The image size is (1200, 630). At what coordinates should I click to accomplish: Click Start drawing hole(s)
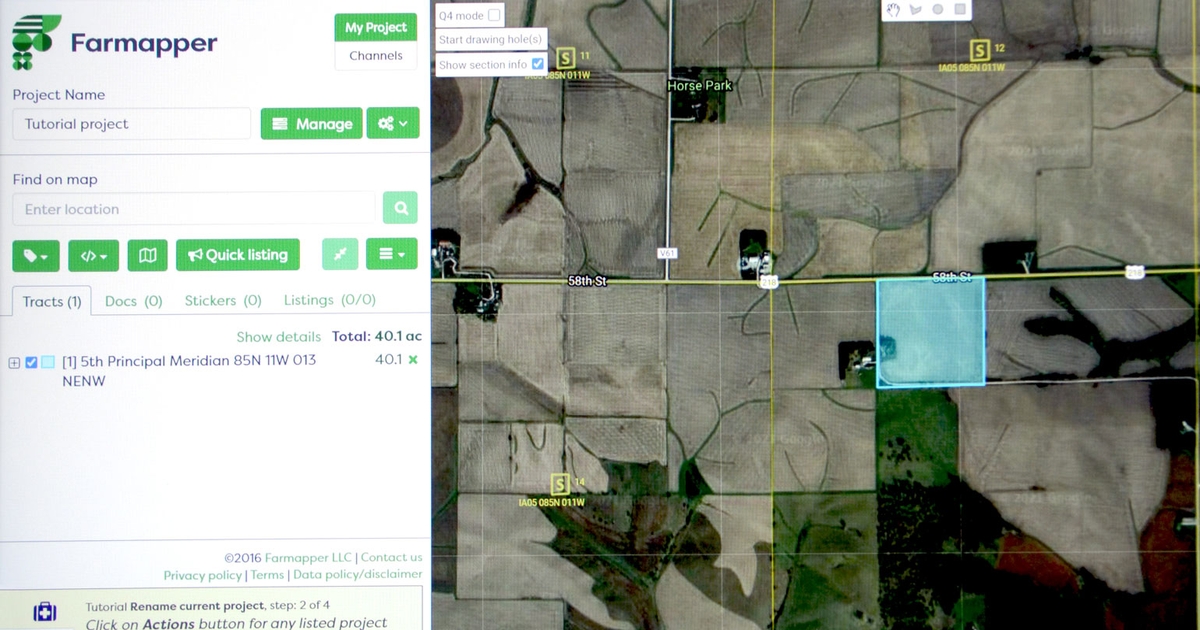coord(490,38)
